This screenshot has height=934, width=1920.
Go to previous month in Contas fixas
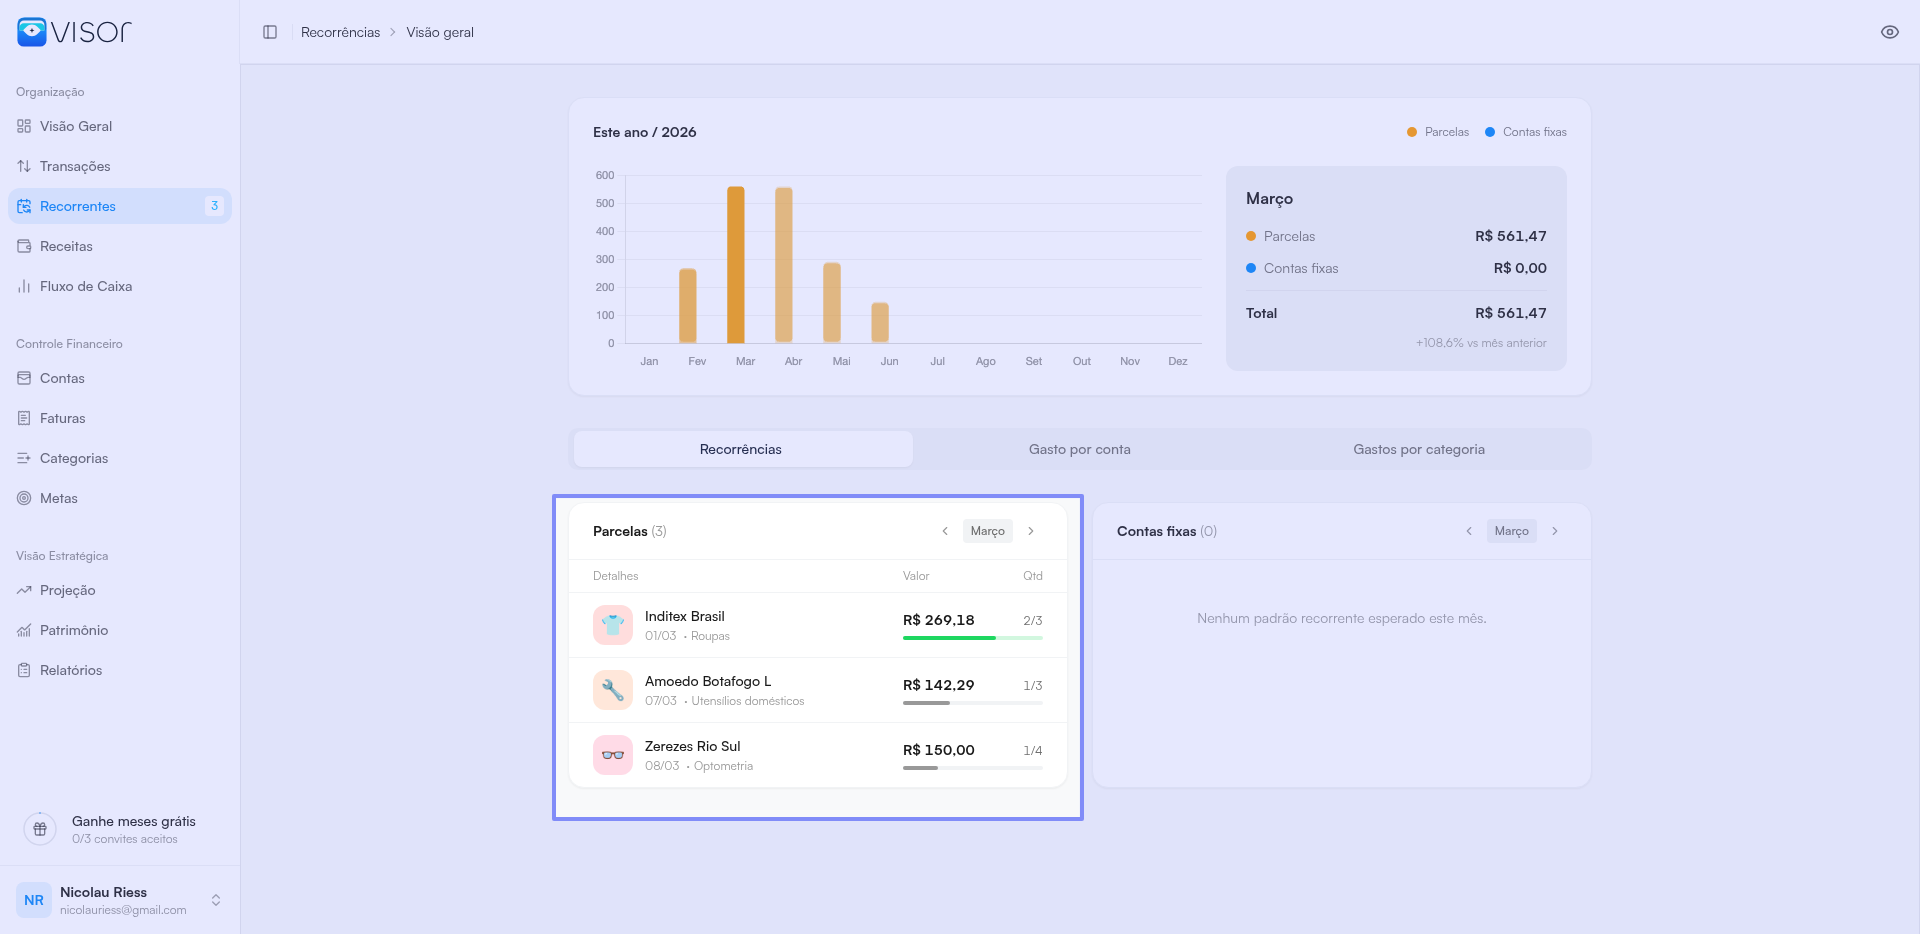1469,531
